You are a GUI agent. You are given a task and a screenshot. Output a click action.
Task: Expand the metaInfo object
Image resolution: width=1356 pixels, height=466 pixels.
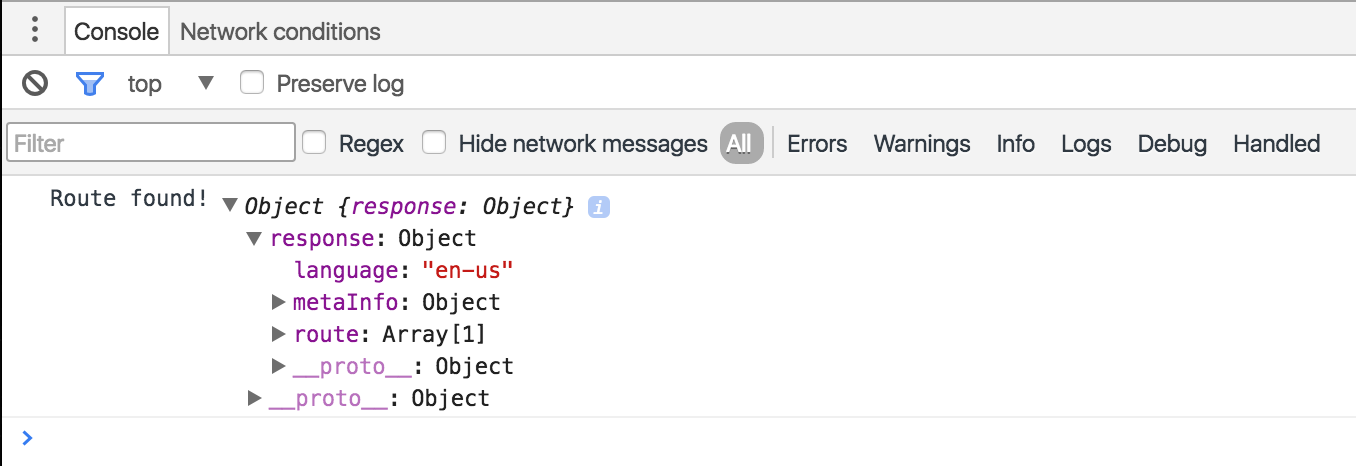(x=279, y=302)
